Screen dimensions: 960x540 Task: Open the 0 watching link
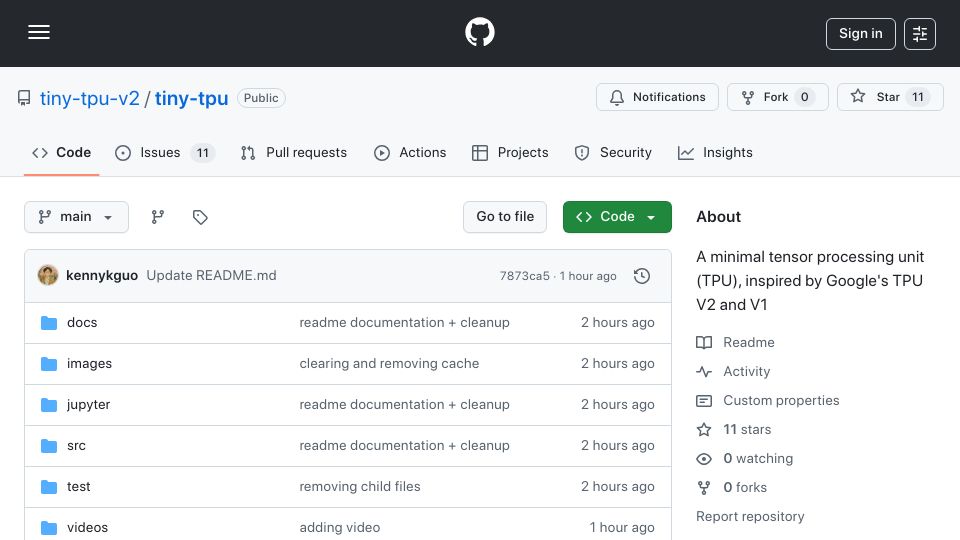click(x=758, y=459)
